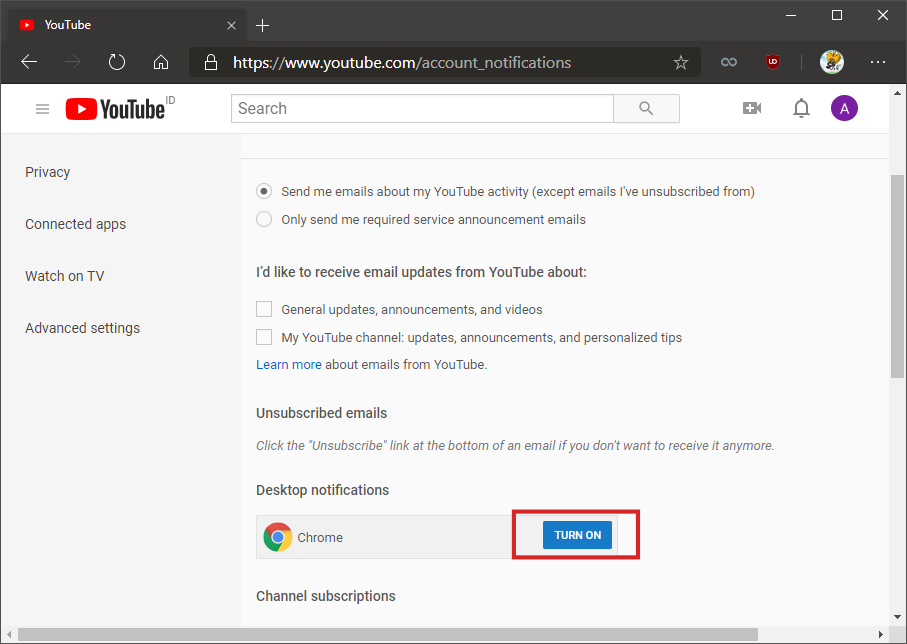This screenshot has height=644, width=907.
Task: Click the YouTube logo
Action: tap(116, 109)
